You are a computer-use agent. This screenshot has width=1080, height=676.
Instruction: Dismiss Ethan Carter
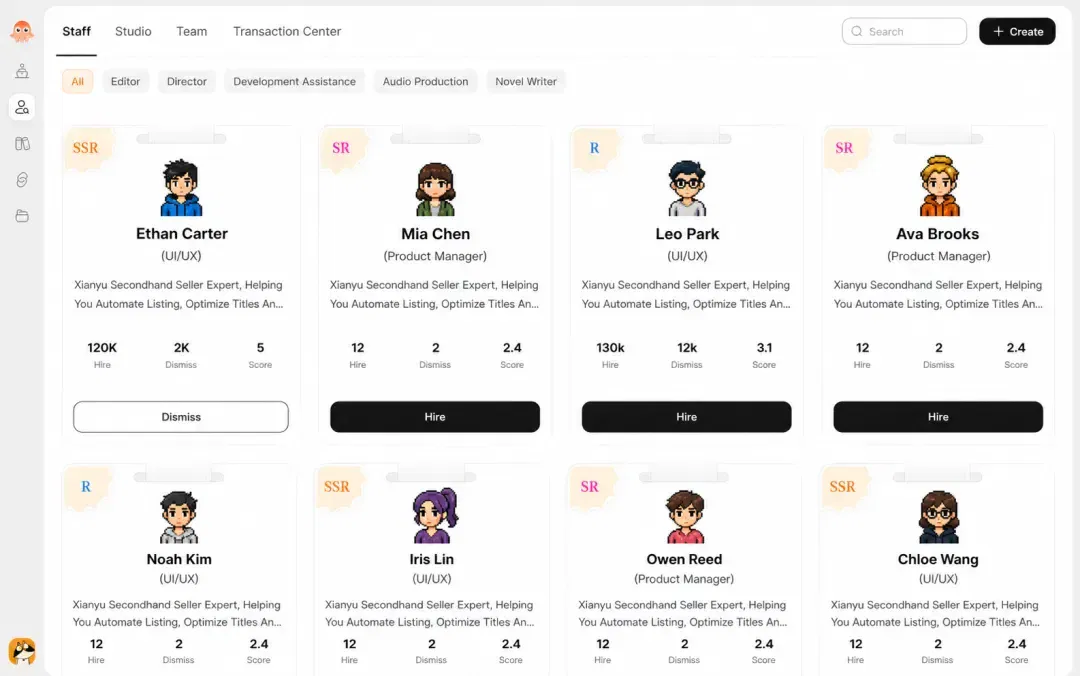coord(181,417)
